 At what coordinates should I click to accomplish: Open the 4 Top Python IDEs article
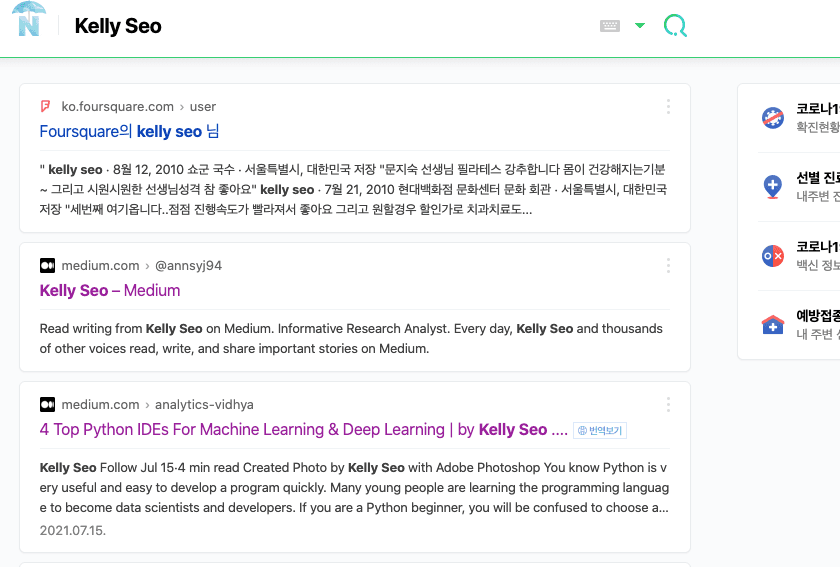pyautogui.click(x=304, y=429)
